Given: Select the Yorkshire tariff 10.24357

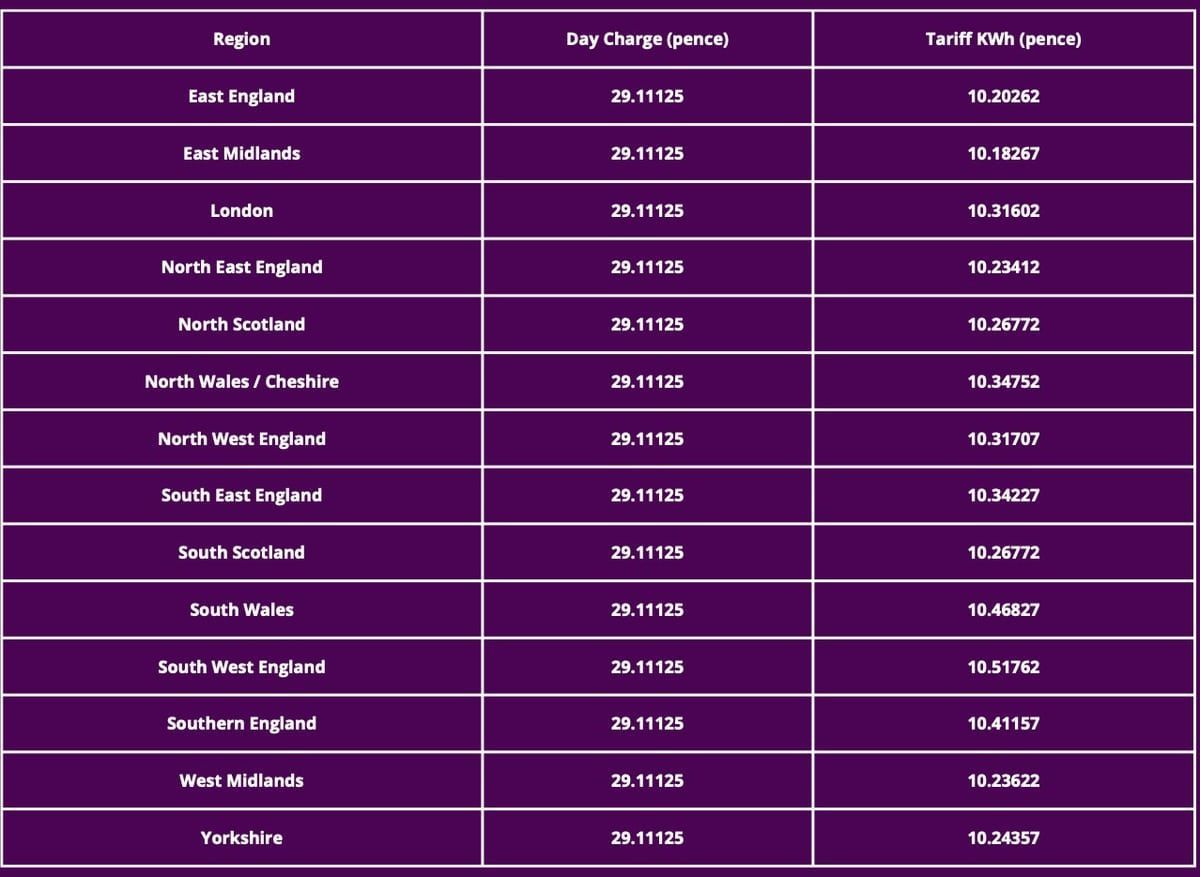Looking at the screenshot, I should tap(1003, 838).
